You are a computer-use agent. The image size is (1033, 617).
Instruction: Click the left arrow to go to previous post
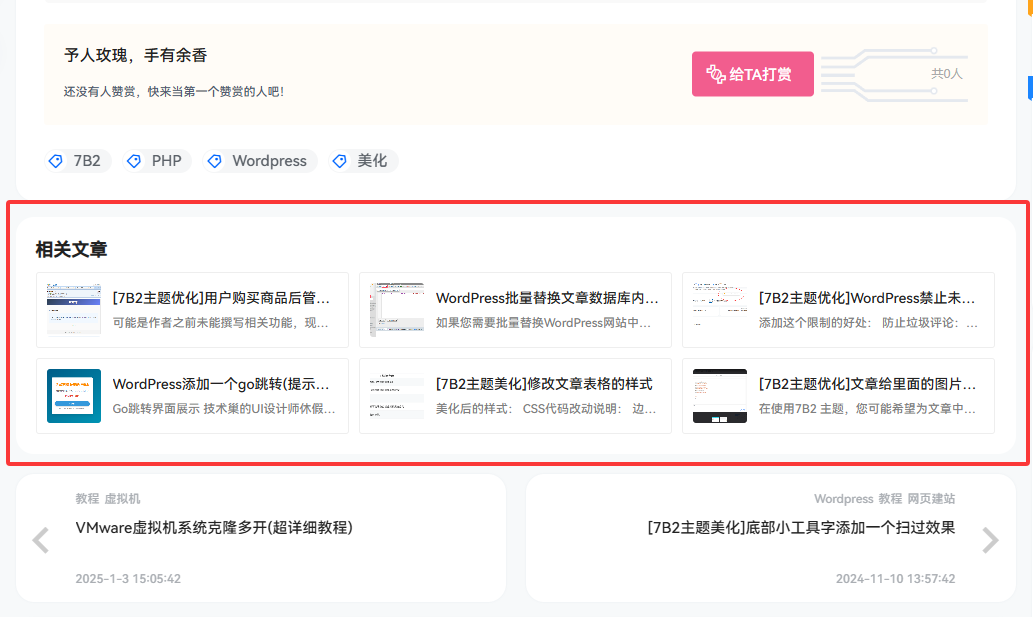click(39, 540)
